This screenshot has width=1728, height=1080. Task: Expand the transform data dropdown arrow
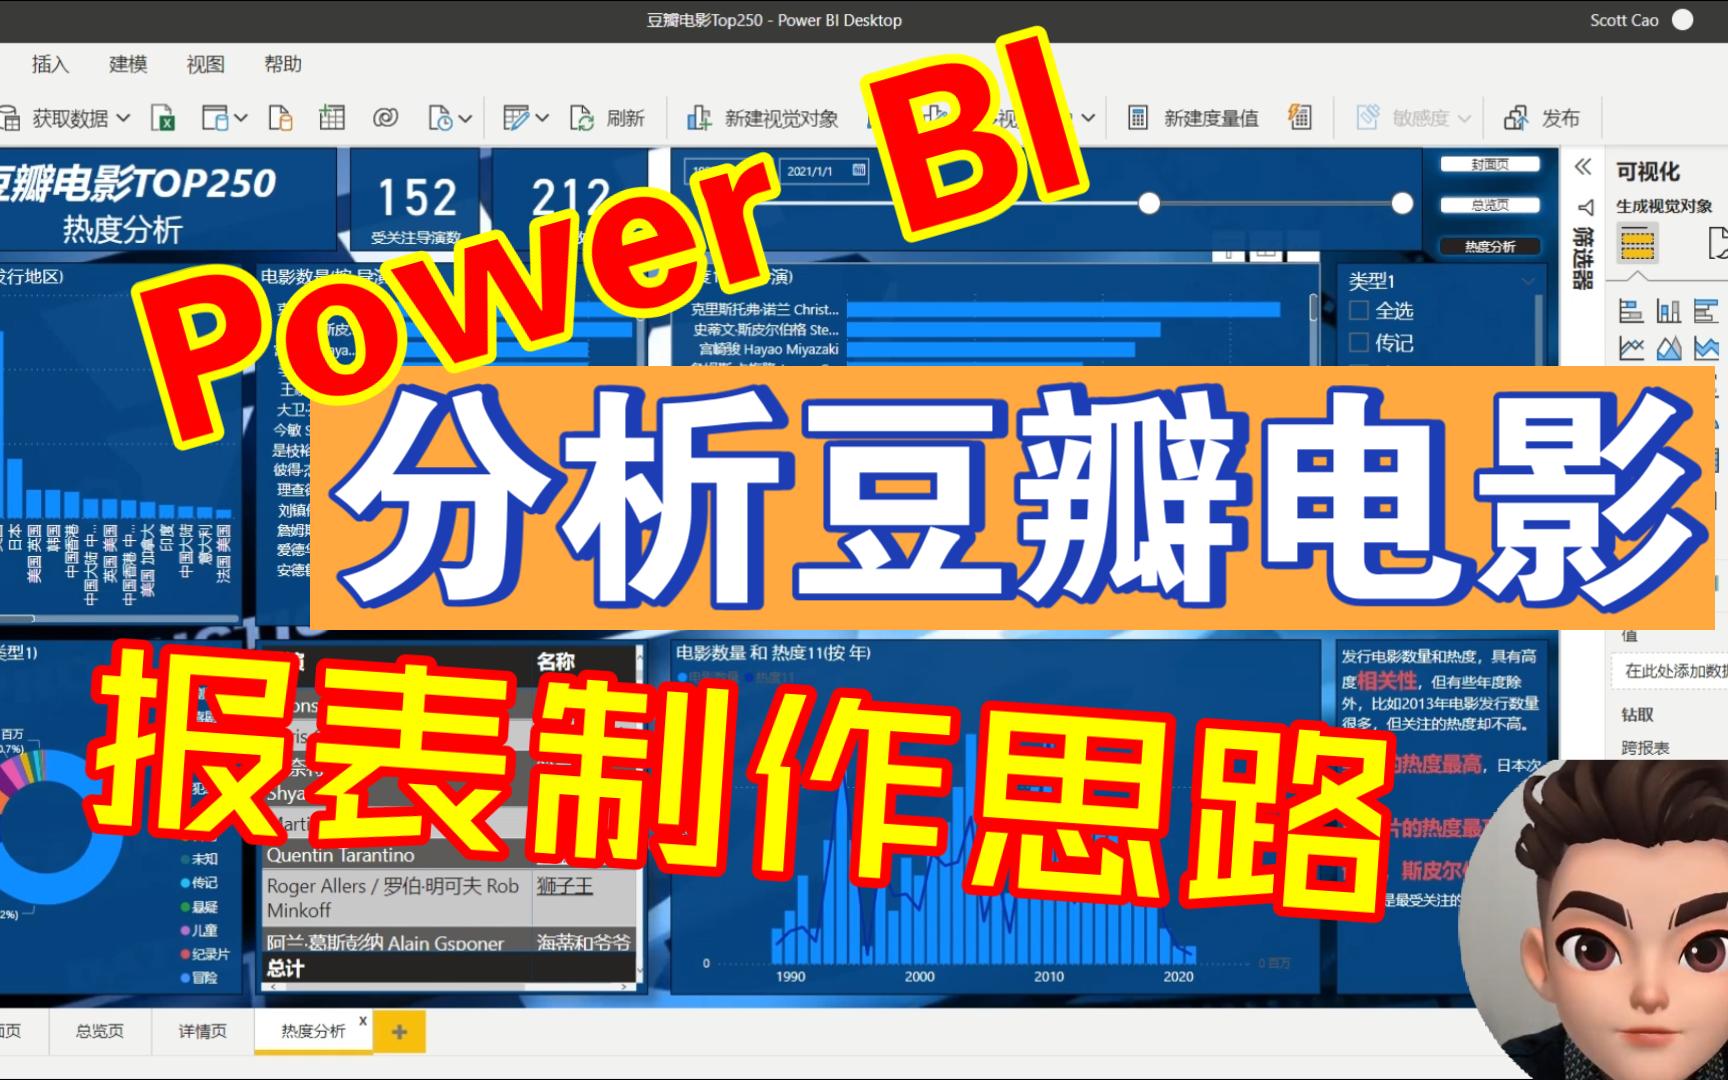(542, 118)
